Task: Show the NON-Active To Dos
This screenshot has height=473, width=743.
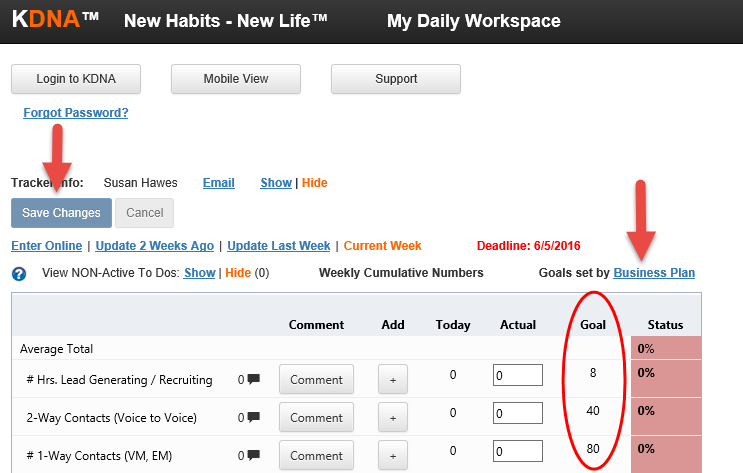Action: tap(199, 273)
